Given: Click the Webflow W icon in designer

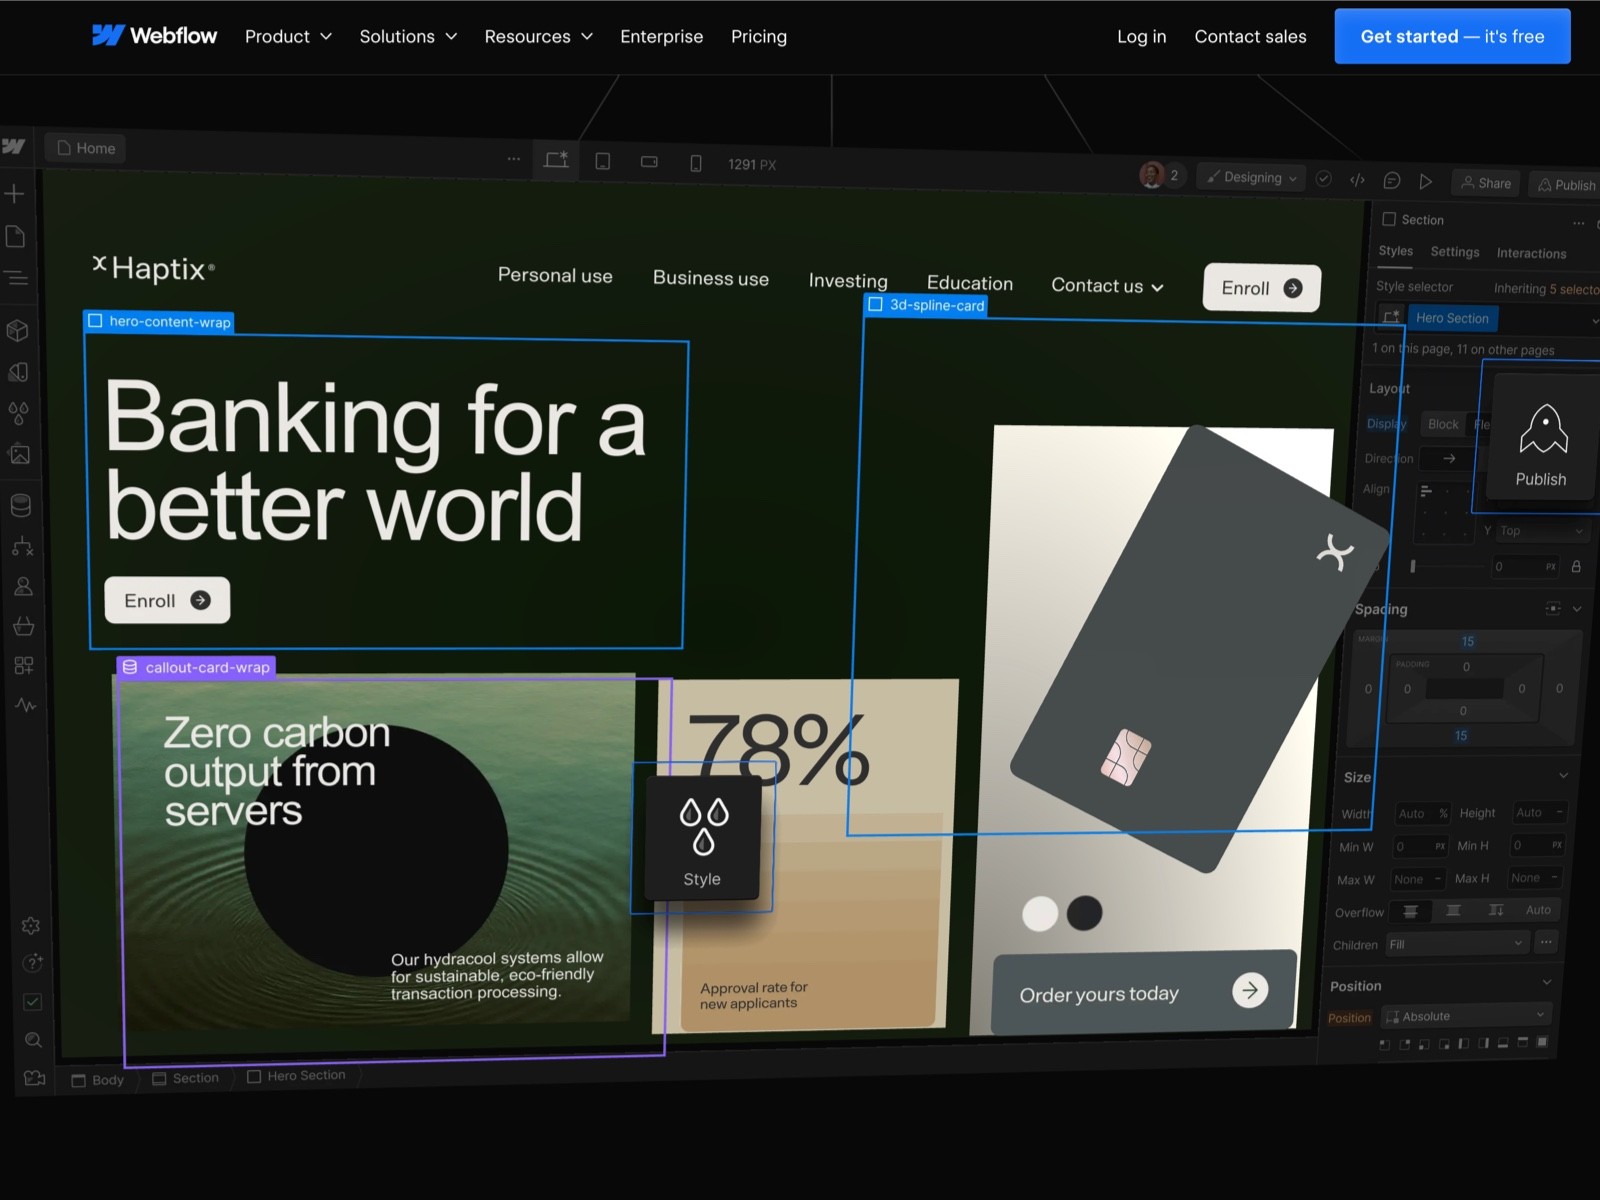Looking at the screenshot, I should coord(14,146).
